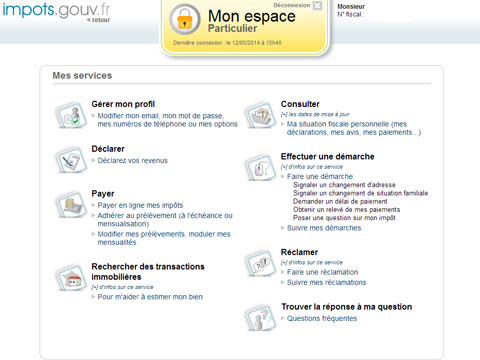This screenshot has height=360, width=480.
Task: Click the 'Payer' heading
Action: [103, 194]
